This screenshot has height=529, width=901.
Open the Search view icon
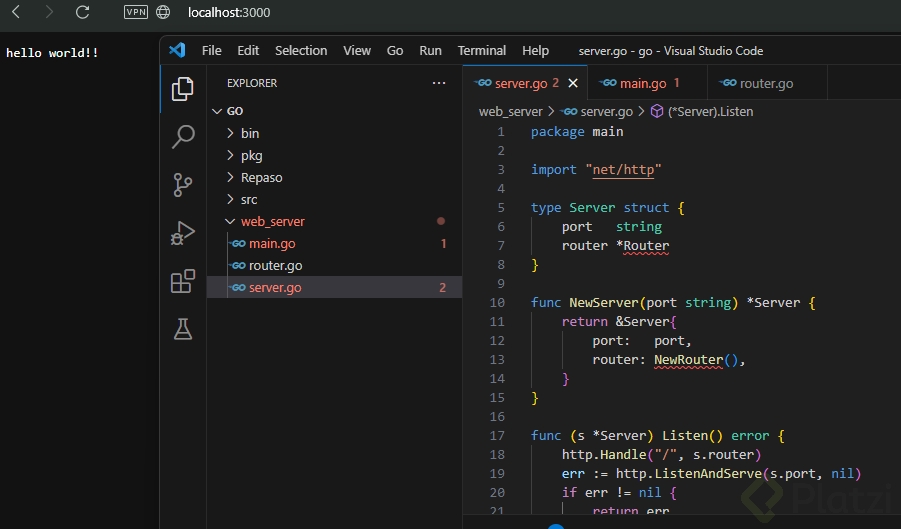[x=183, y=137]
